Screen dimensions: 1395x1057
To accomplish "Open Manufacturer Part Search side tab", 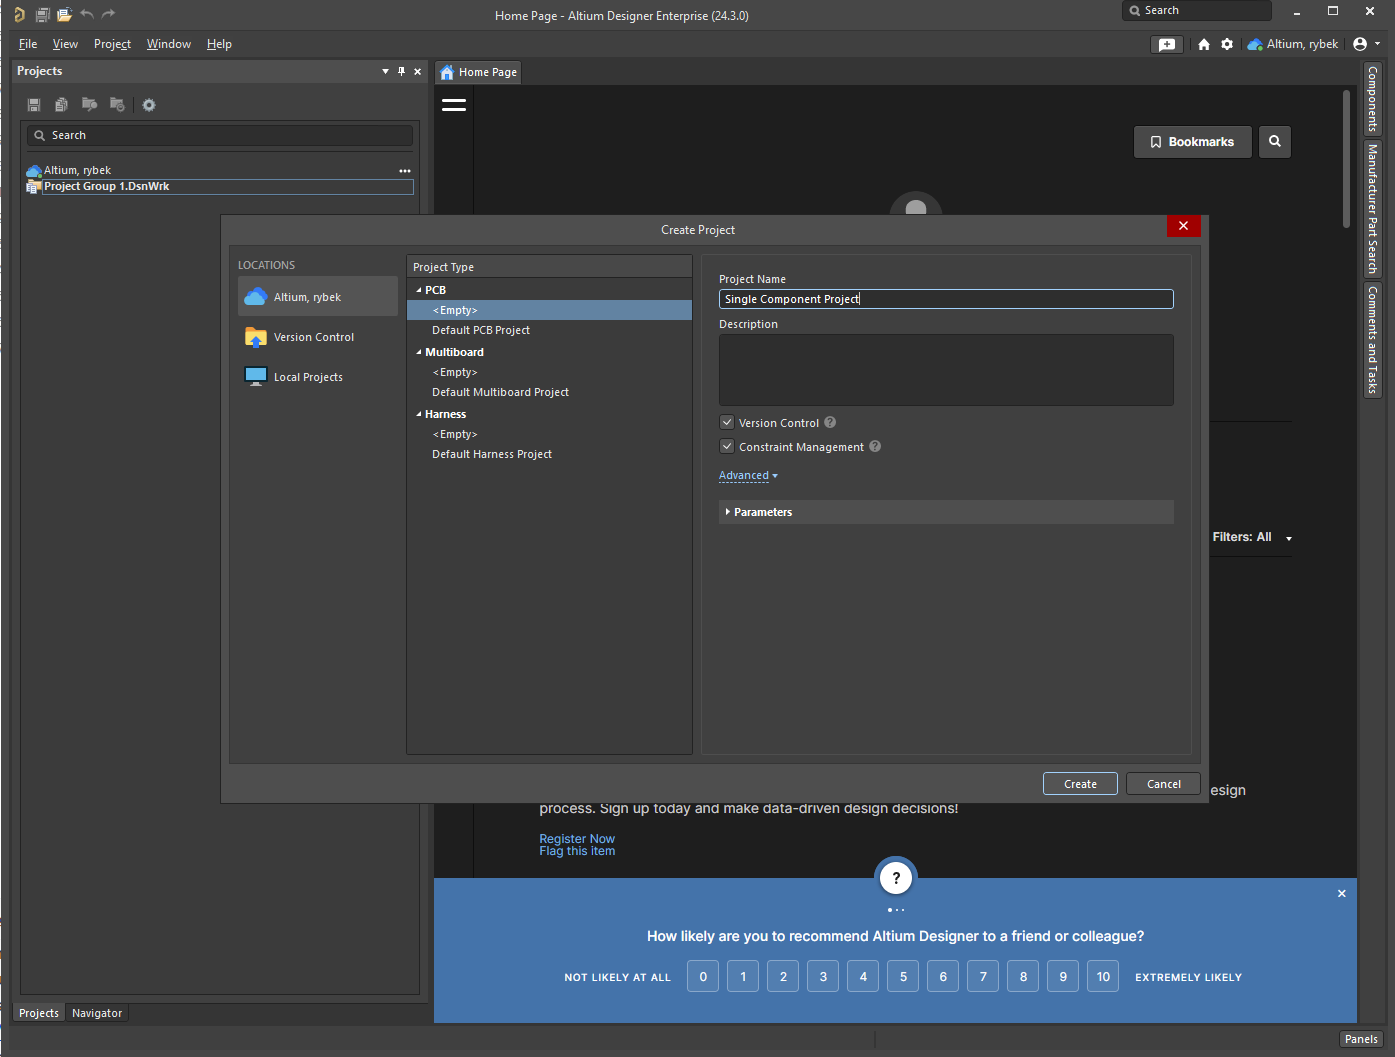I will (1372, 209).
